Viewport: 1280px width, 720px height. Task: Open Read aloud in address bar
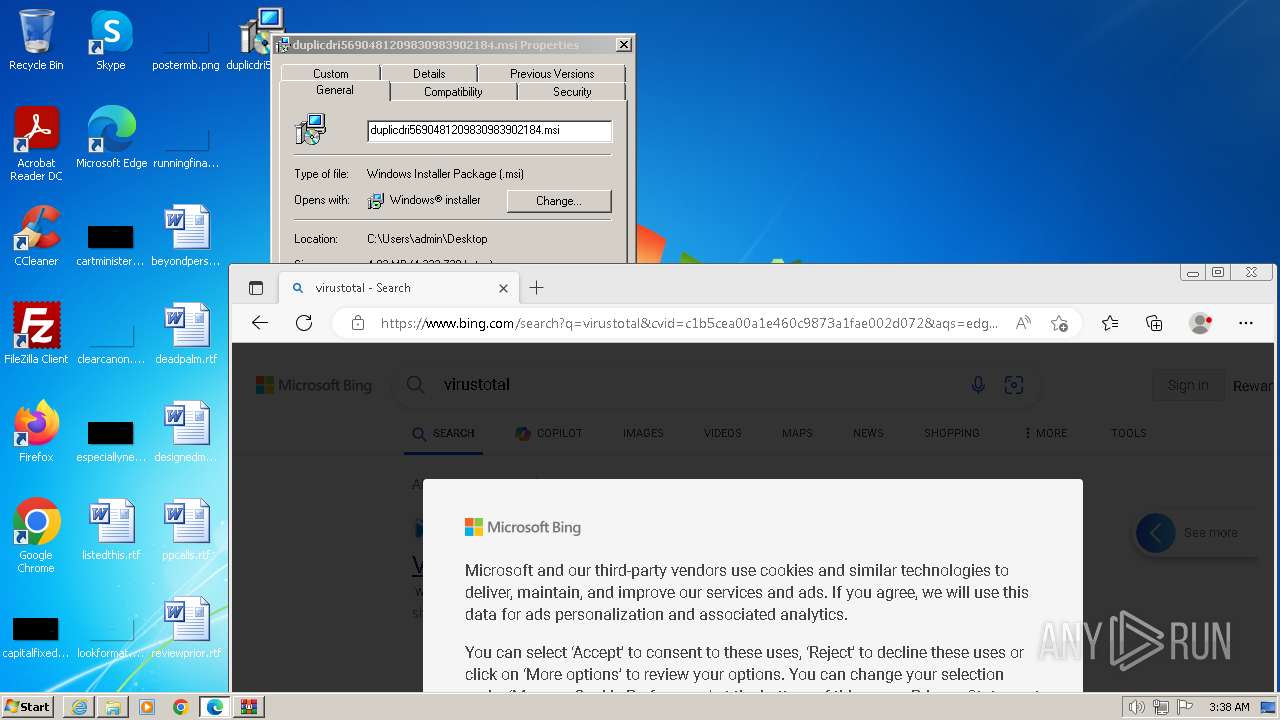click(1023, 323)
